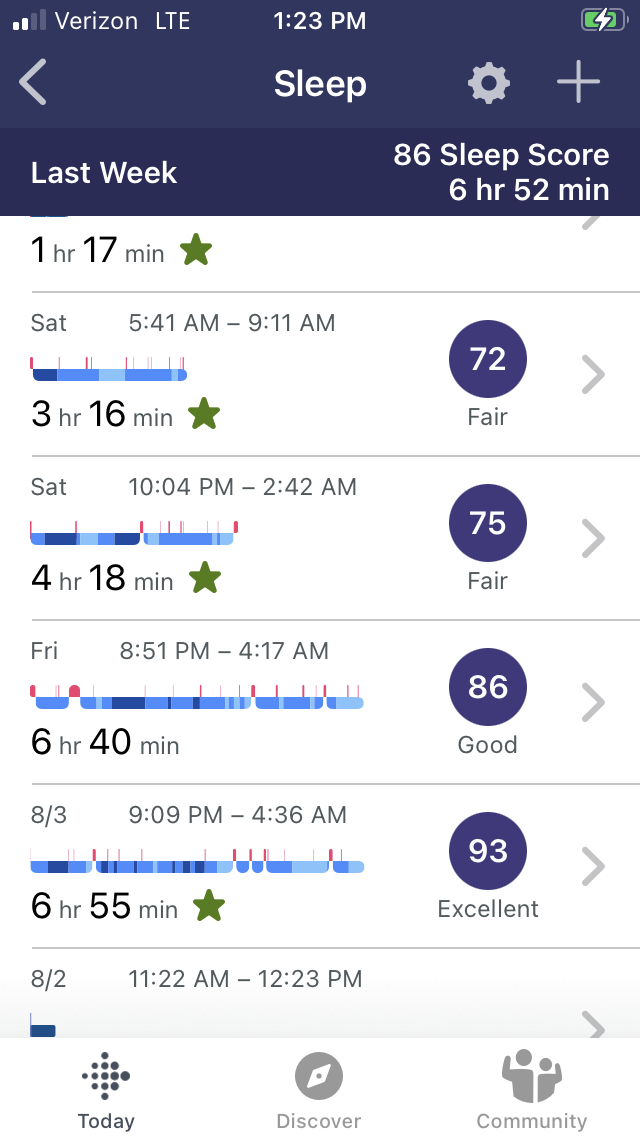This screenshot has height=1136, width=640.
Task: Expand the Sat 5:41 AM sleep entry chevron
Action: (593, 375)
